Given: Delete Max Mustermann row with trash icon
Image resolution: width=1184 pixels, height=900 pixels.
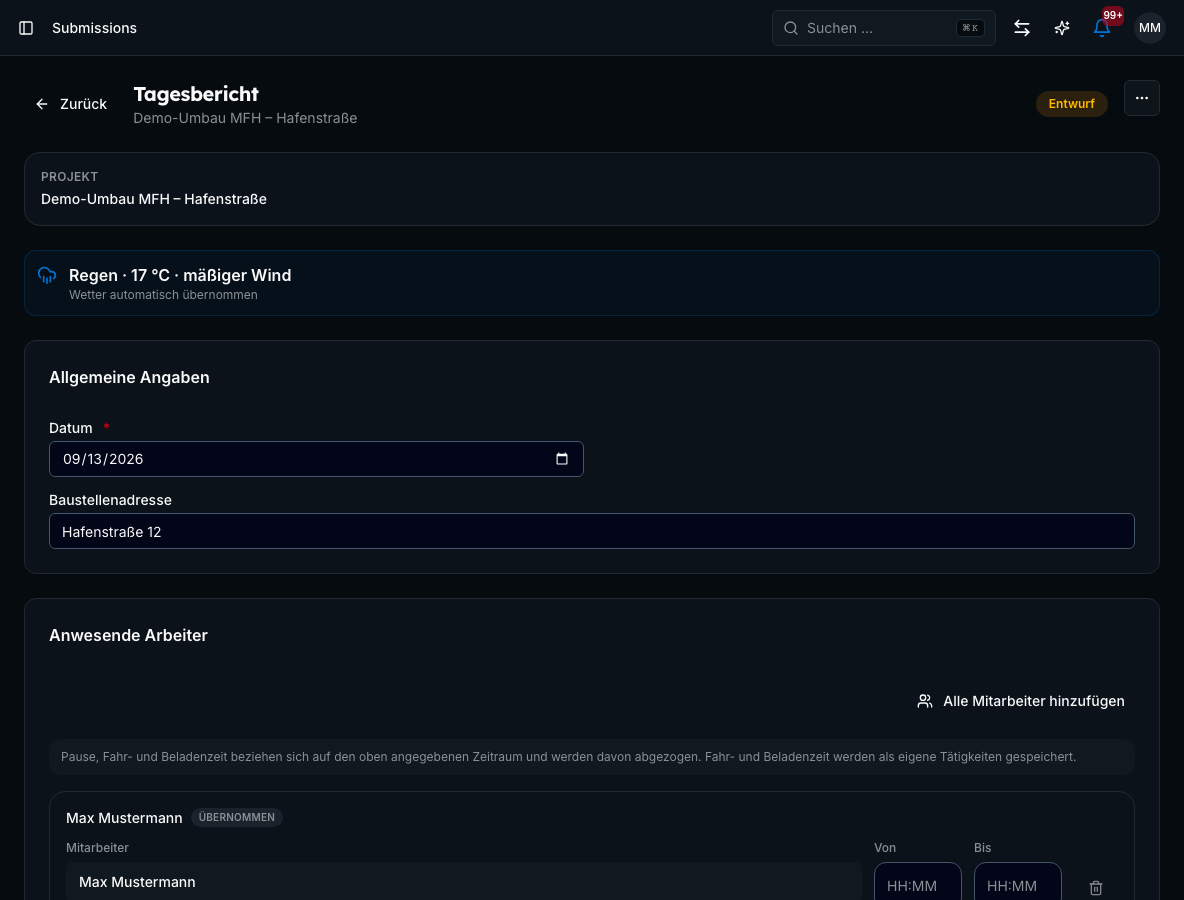Looking at the screenshot, I should (x=1096, y=887).
